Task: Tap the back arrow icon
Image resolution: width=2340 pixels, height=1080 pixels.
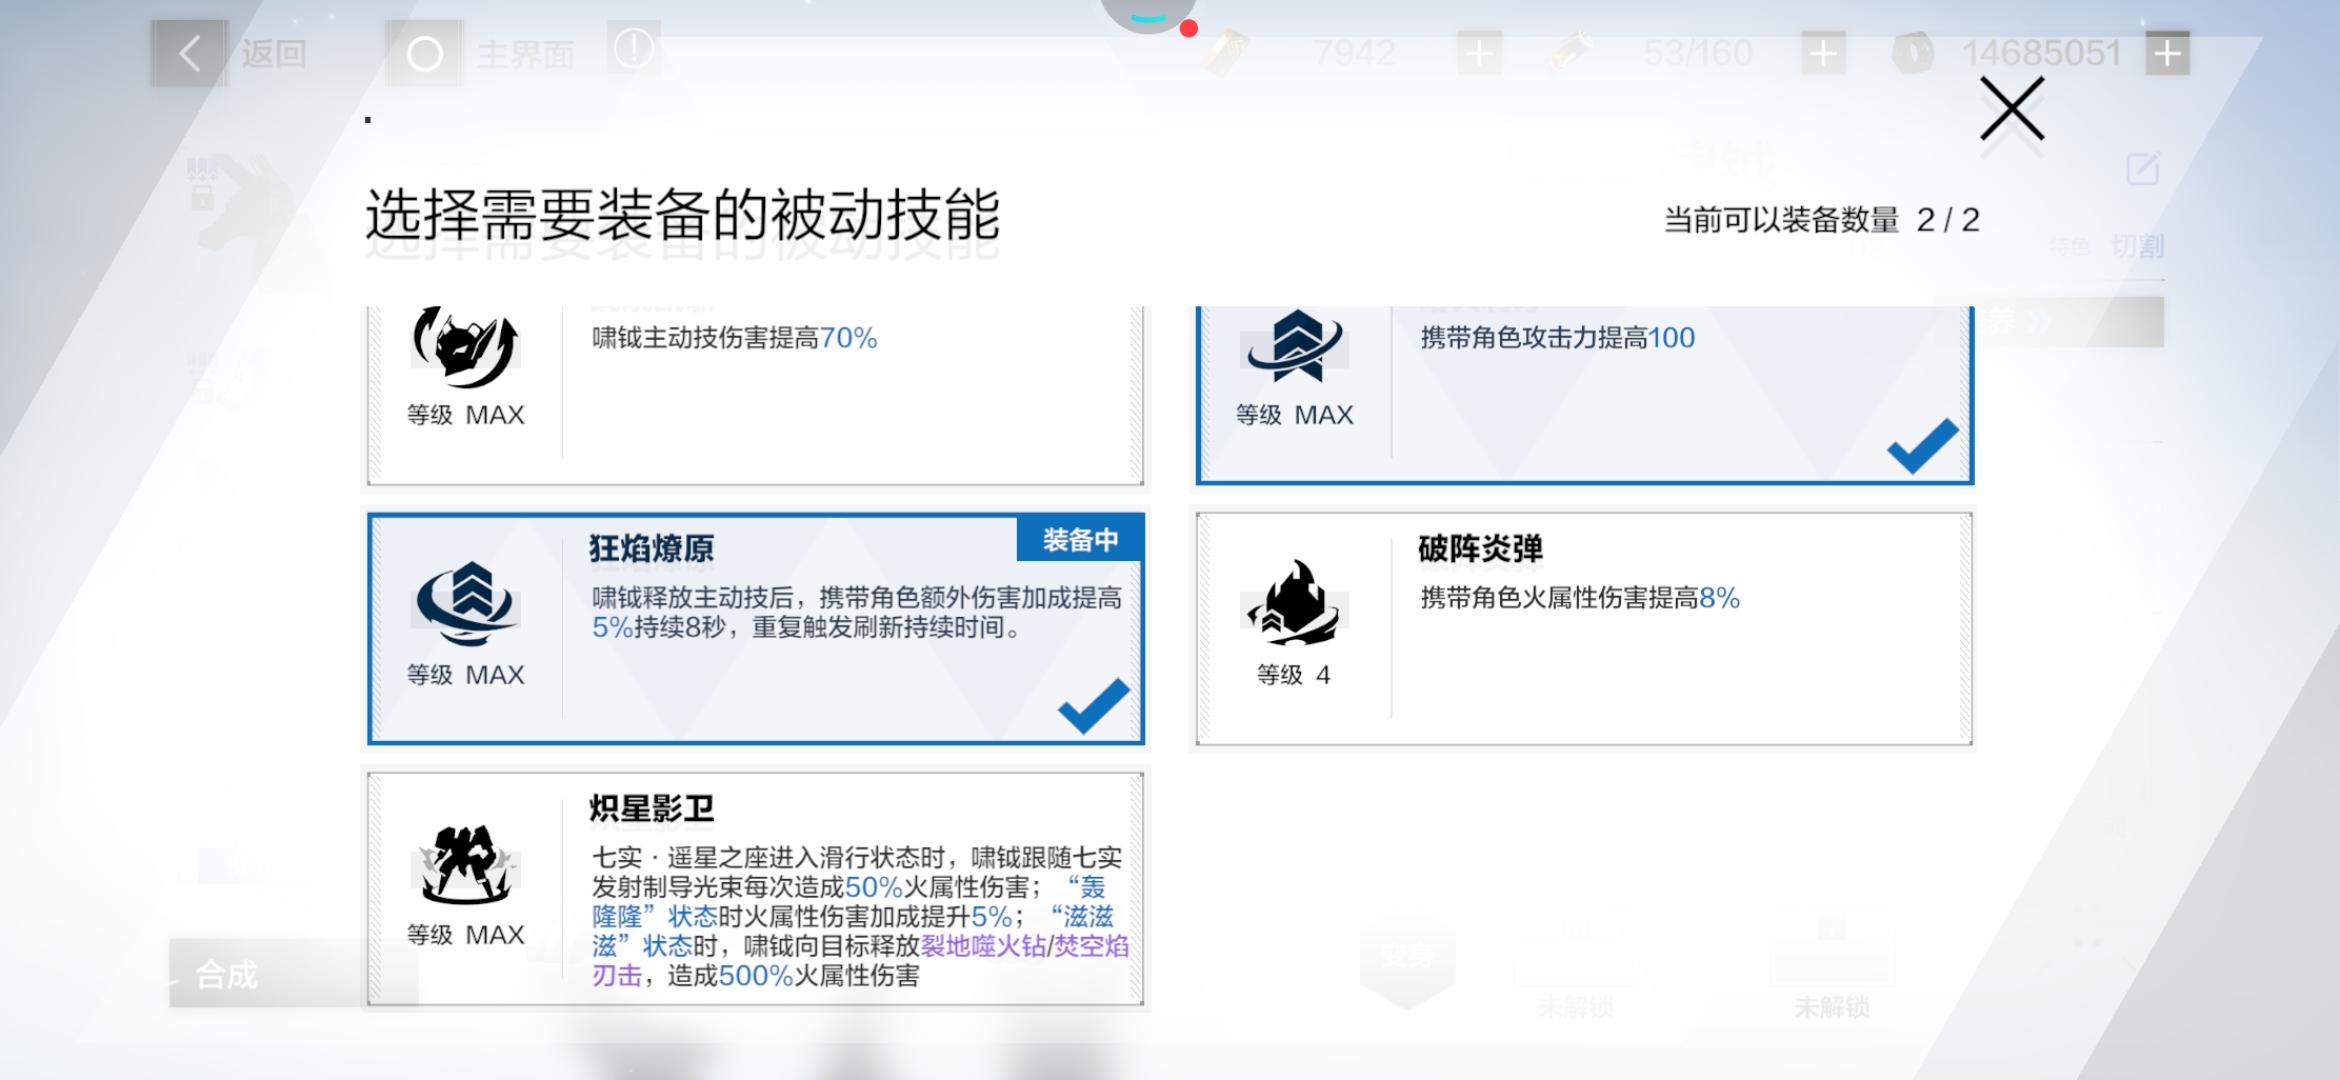Action: pos(190,54)
